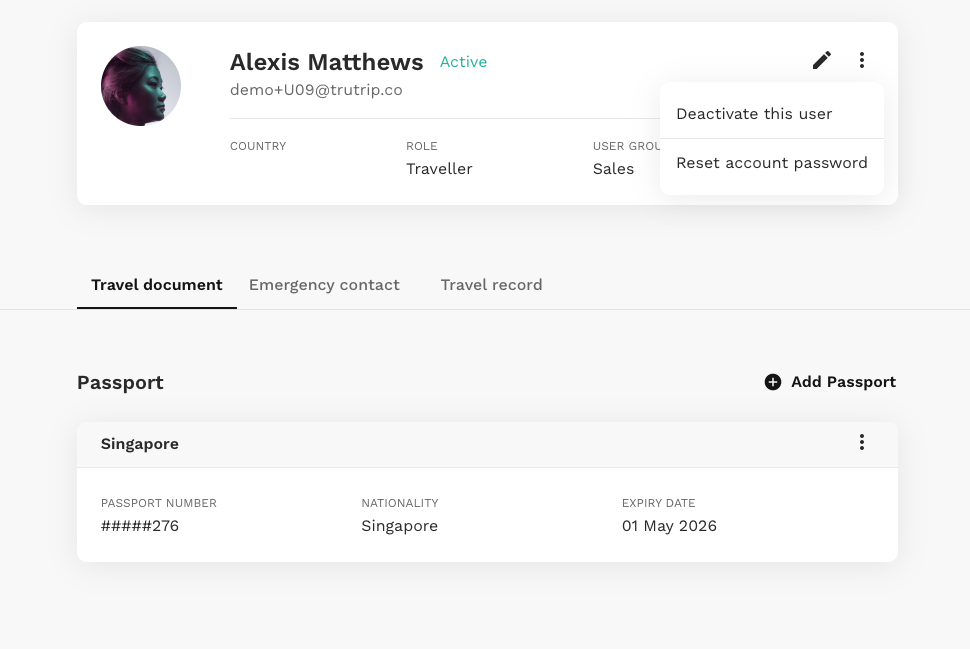This screenshot has width=970, height=649.
Task: Choose Reset account password
Action: click(x=772, y=163)
